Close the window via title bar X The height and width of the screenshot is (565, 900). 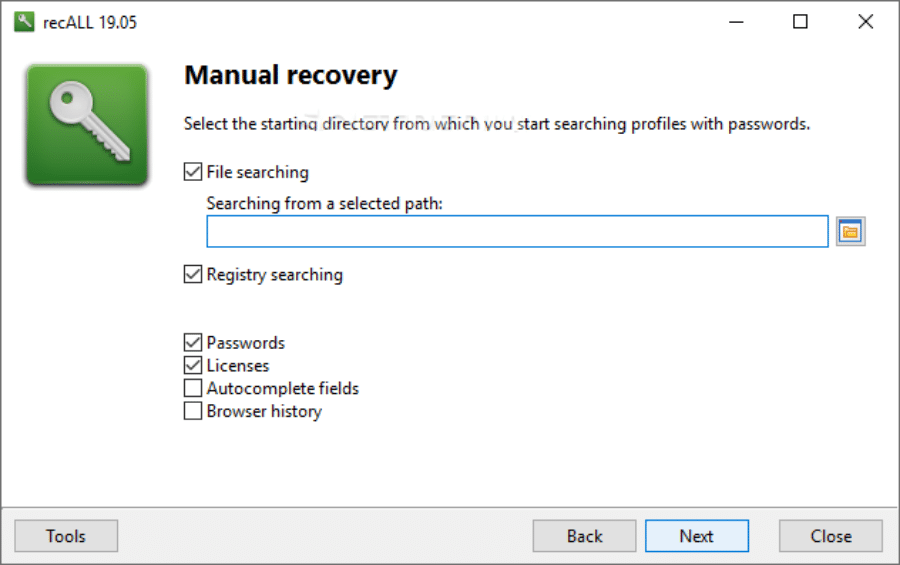pos(866,22)
